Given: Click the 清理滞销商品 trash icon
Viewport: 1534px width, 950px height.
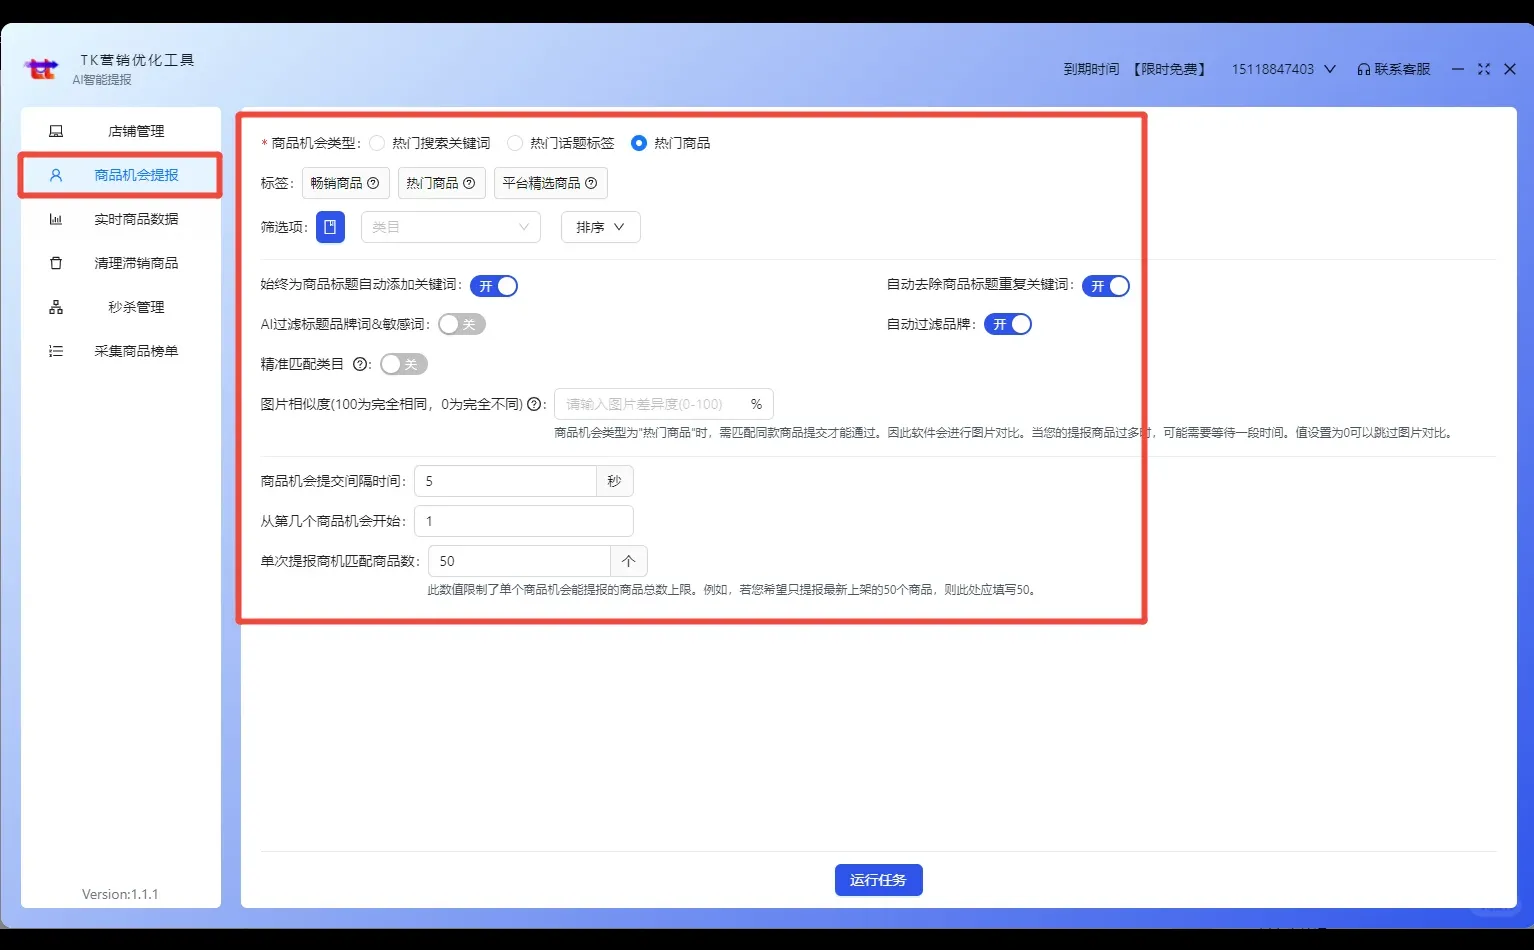Looking at the screenshot, I should click(56, 263).
